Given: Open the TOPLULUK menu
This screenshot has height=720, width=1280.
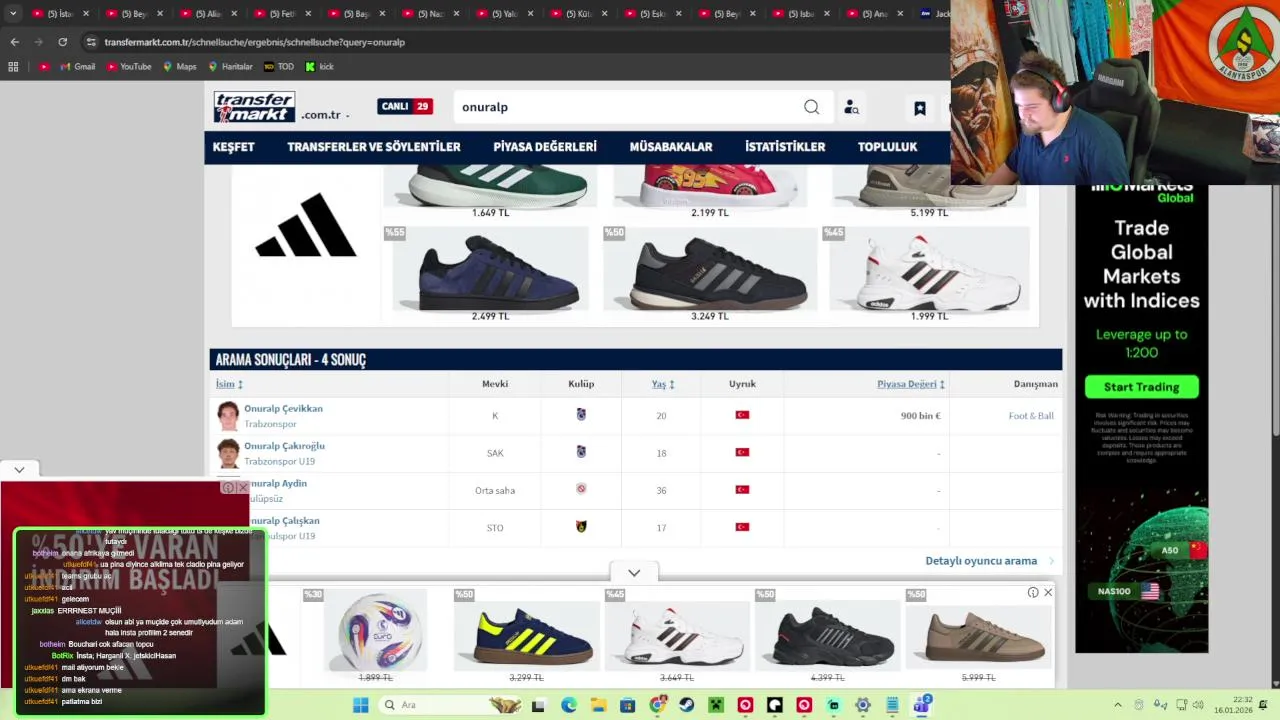Looking at the screenshot, I should (x=887, y=147).
